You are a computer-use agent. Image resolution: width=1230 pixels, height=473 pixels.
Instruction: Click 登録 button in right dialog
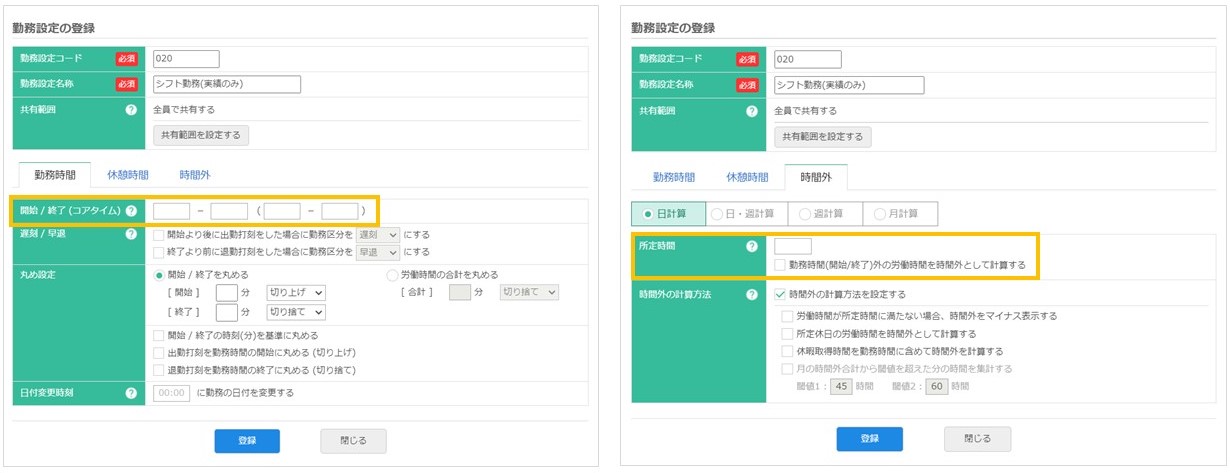click(x=869, y=439)
